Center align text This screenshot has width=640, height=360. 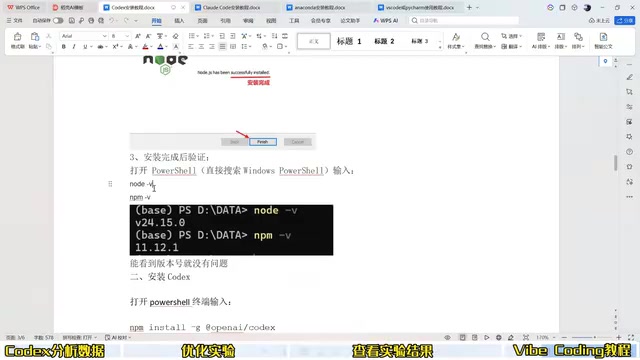coord(201,47)
